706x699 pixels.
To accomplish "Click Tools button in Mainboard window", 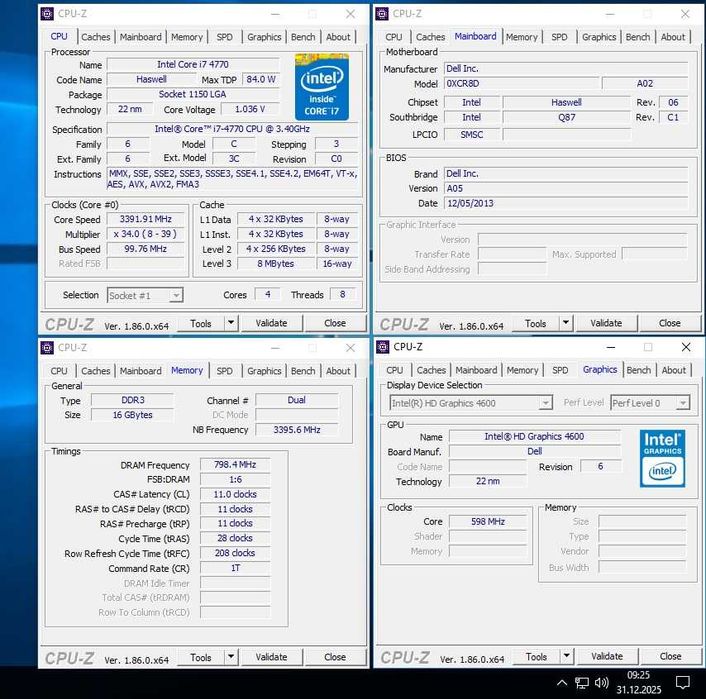I will point(535,323).
